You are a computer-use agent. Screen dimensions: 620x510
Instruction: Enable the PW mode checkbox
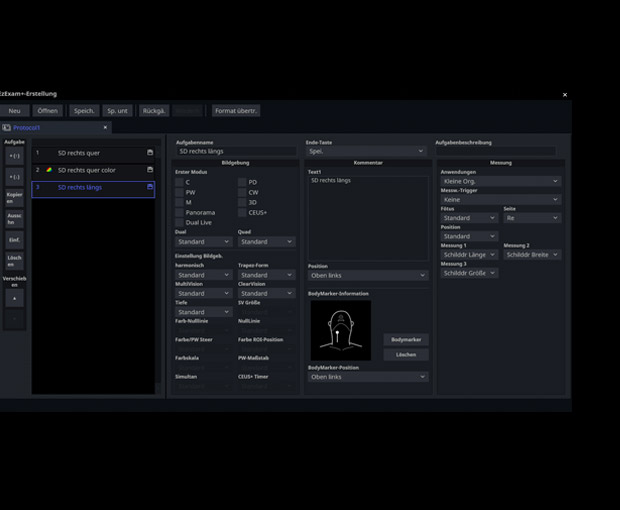[x=180, y=192]
